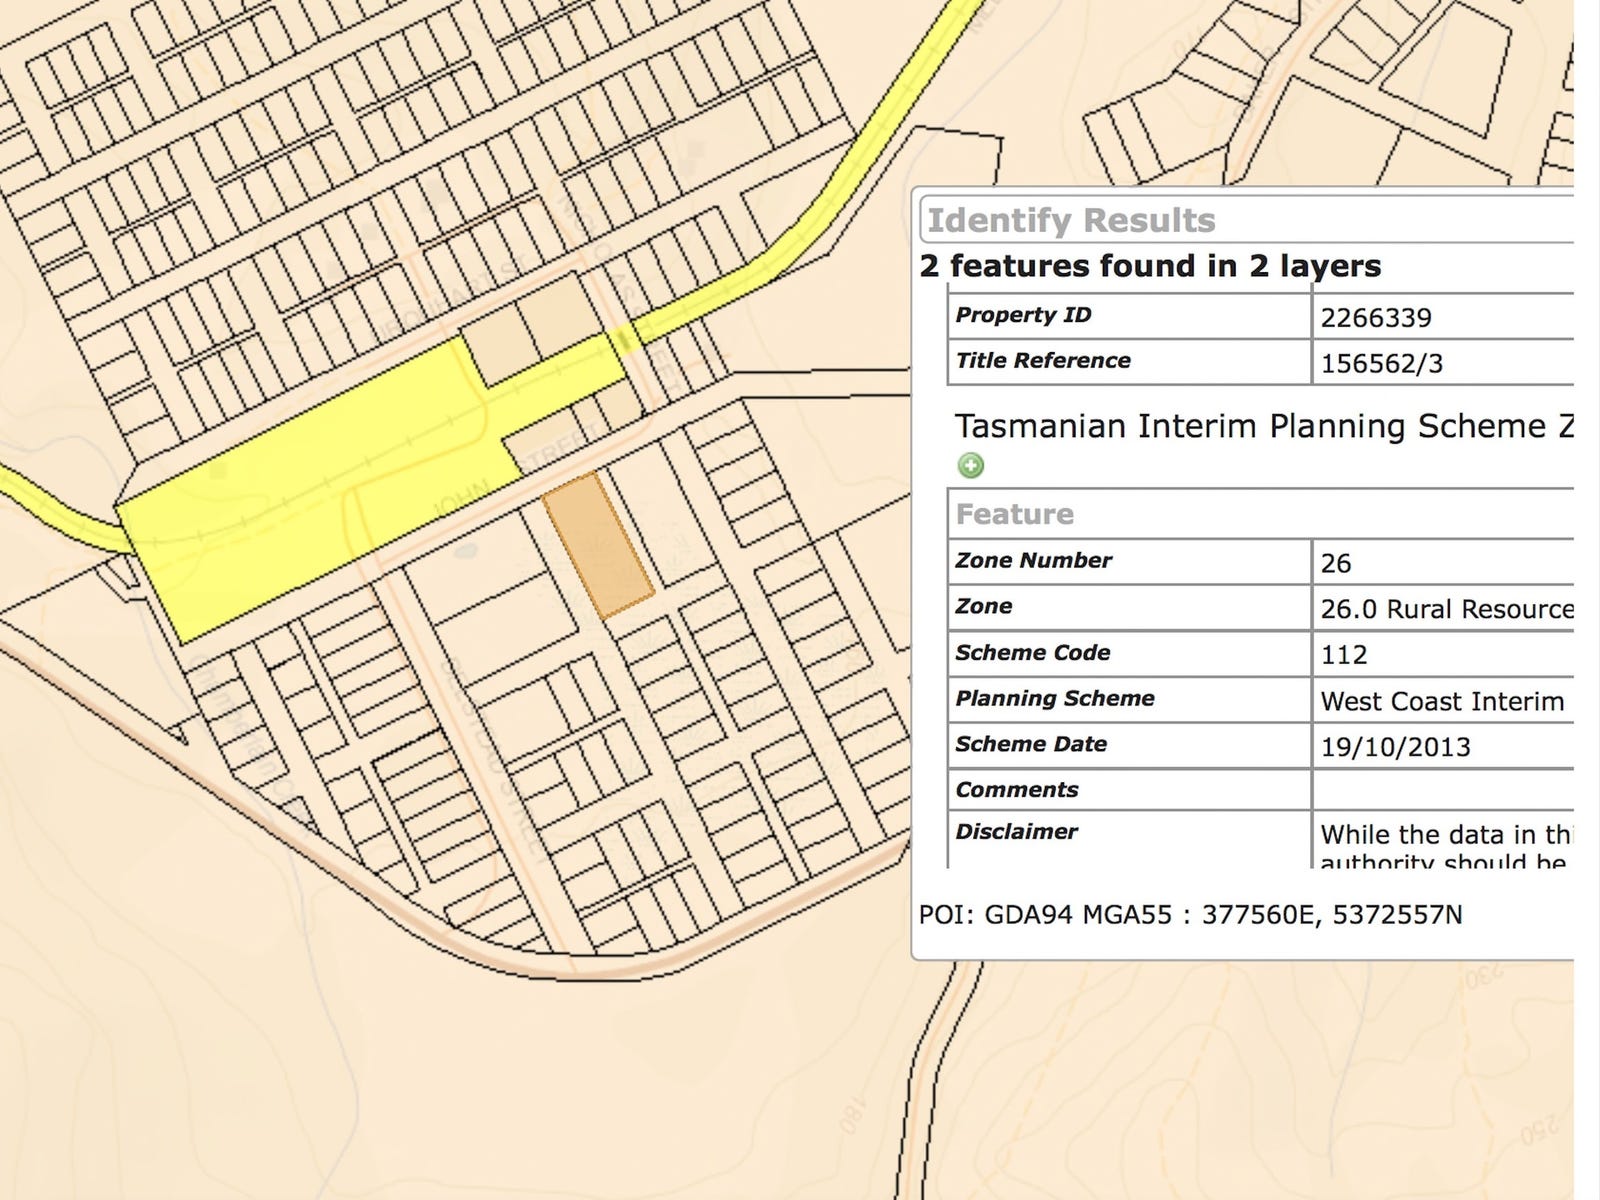Select the Zone Number value 26

tap(1336, 563)
